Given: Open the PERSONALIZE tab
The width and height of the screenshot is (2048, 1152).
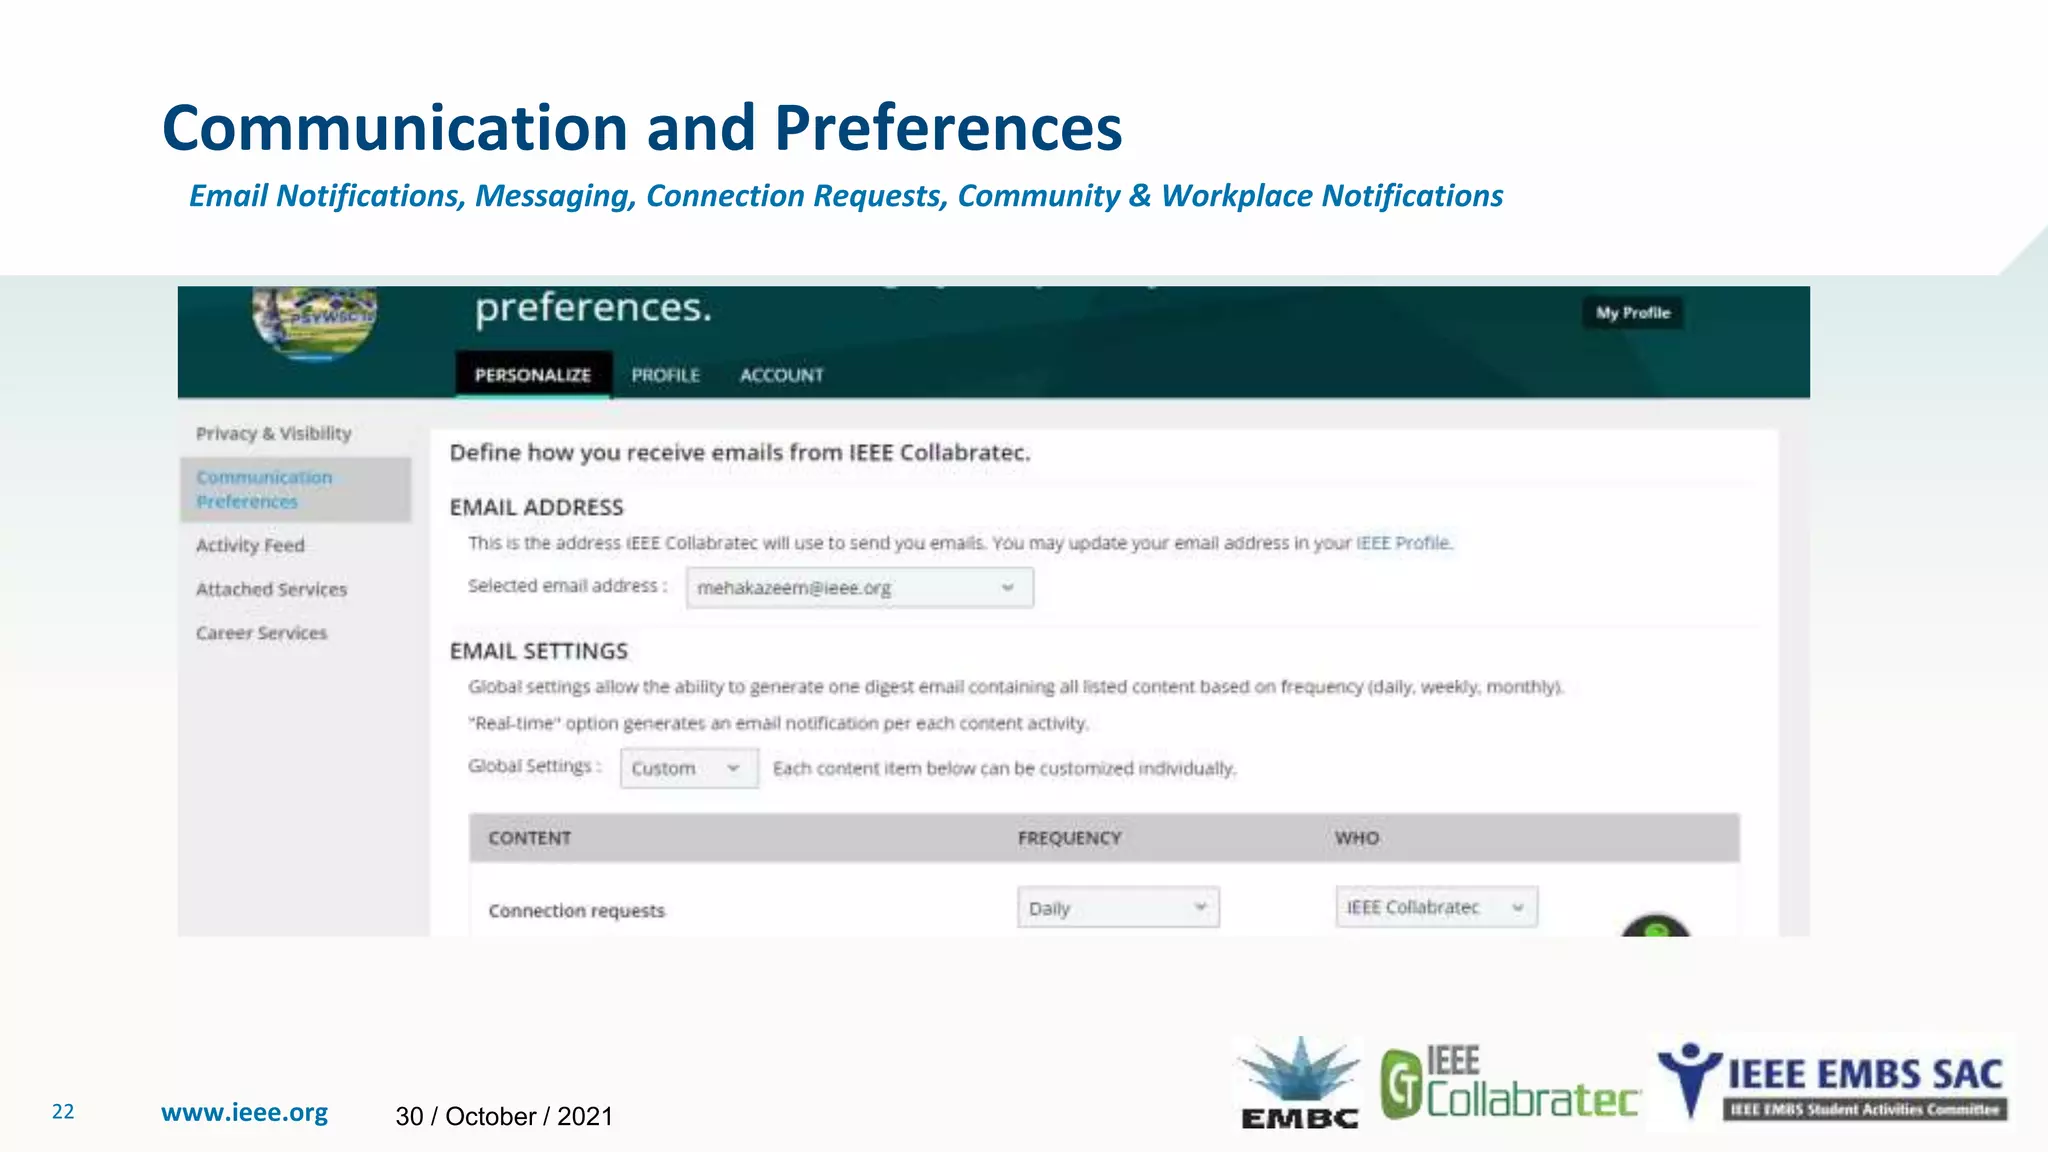Looking at the screenshot, I should coord(533,375).
